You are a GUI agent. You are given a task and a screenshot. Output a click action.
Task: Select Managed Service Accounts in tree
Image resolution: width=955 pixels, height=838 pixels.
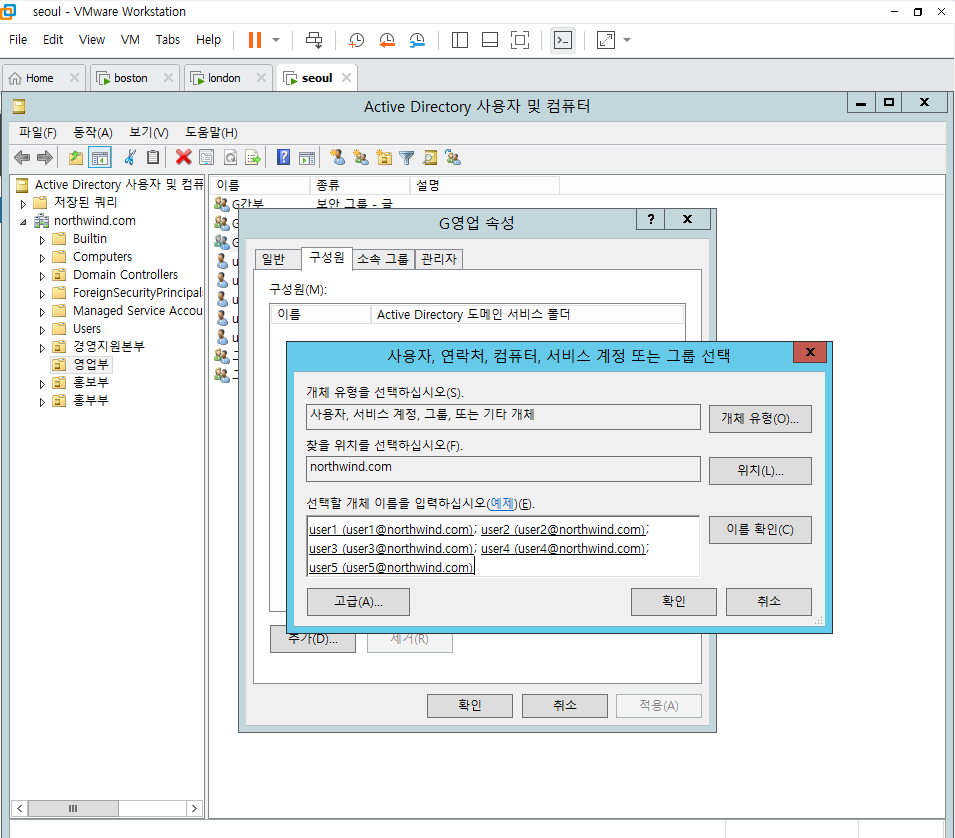[138, 311]
